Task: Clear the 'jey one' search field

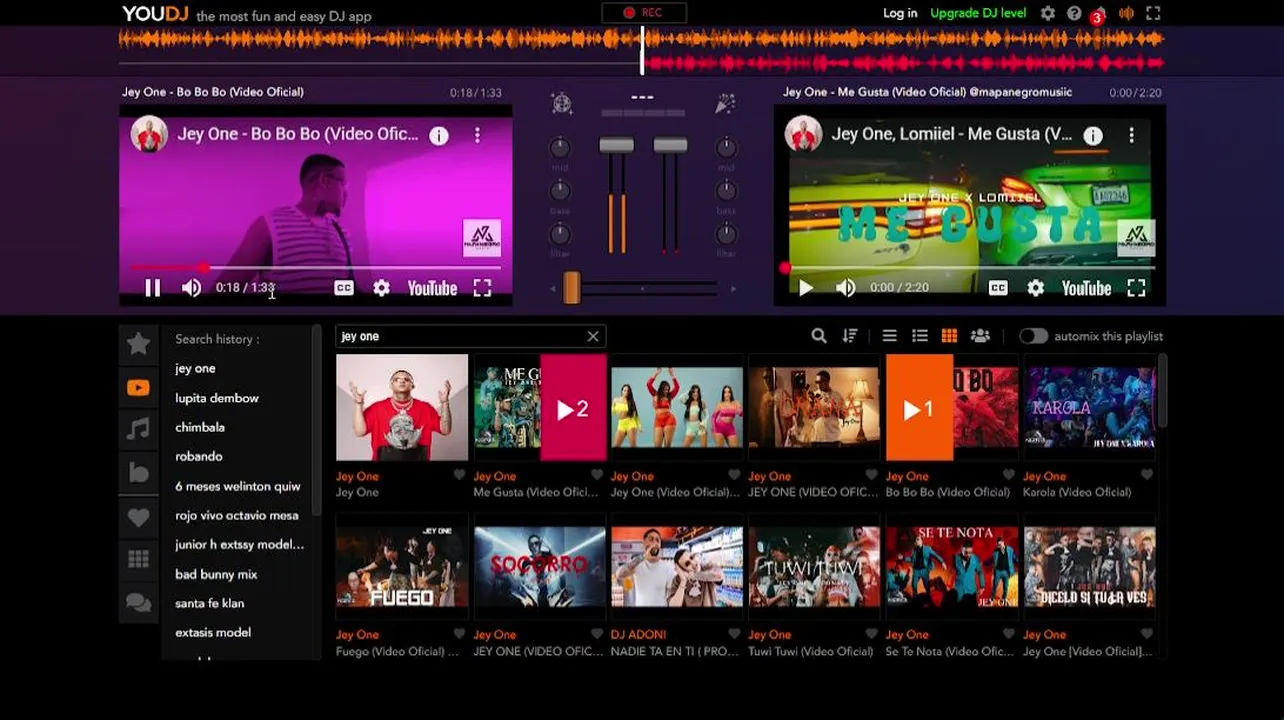Action: tap(593, 336)
